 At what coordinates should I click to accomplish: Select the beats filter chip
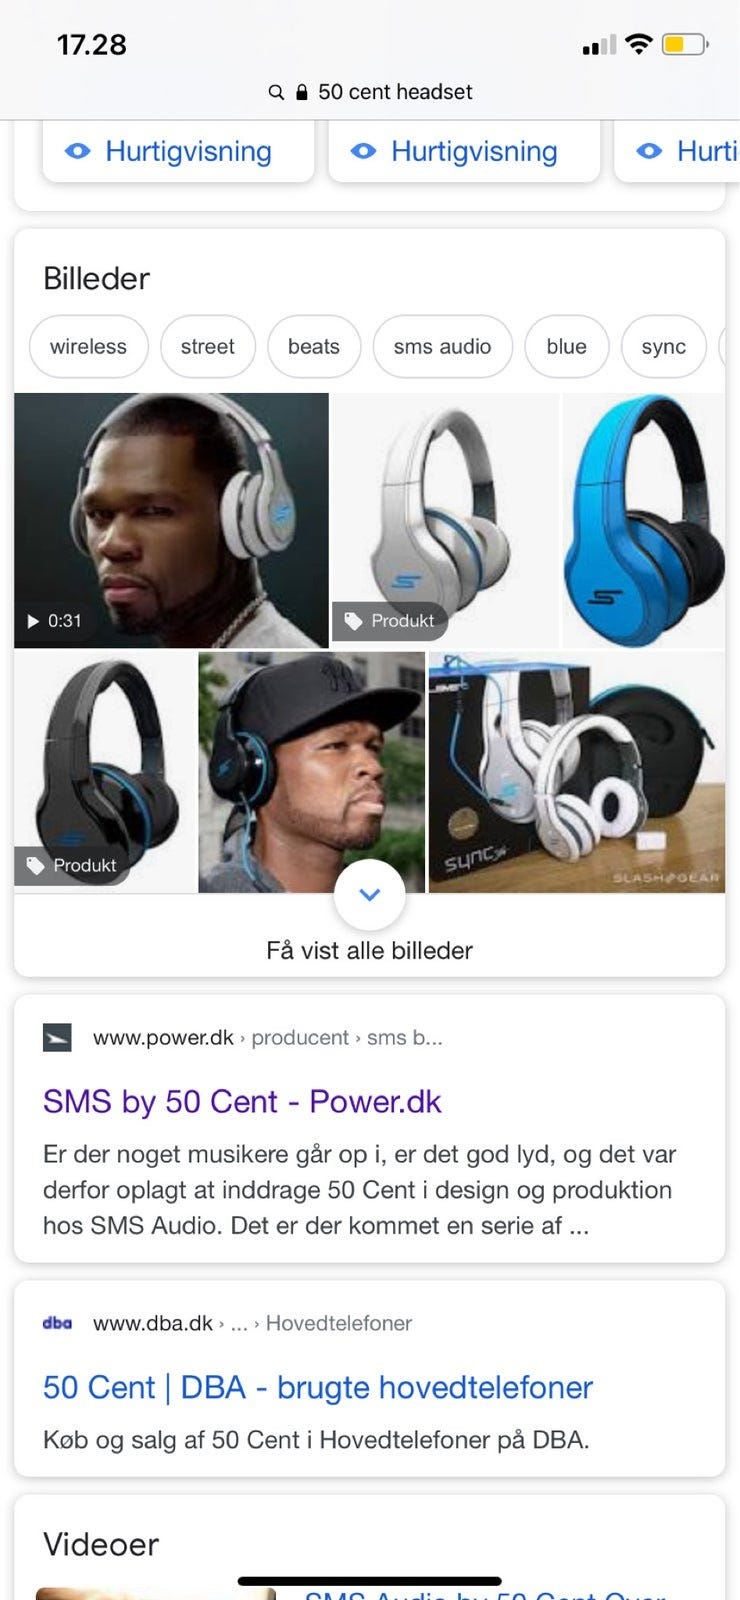click(x=314, y=346)
